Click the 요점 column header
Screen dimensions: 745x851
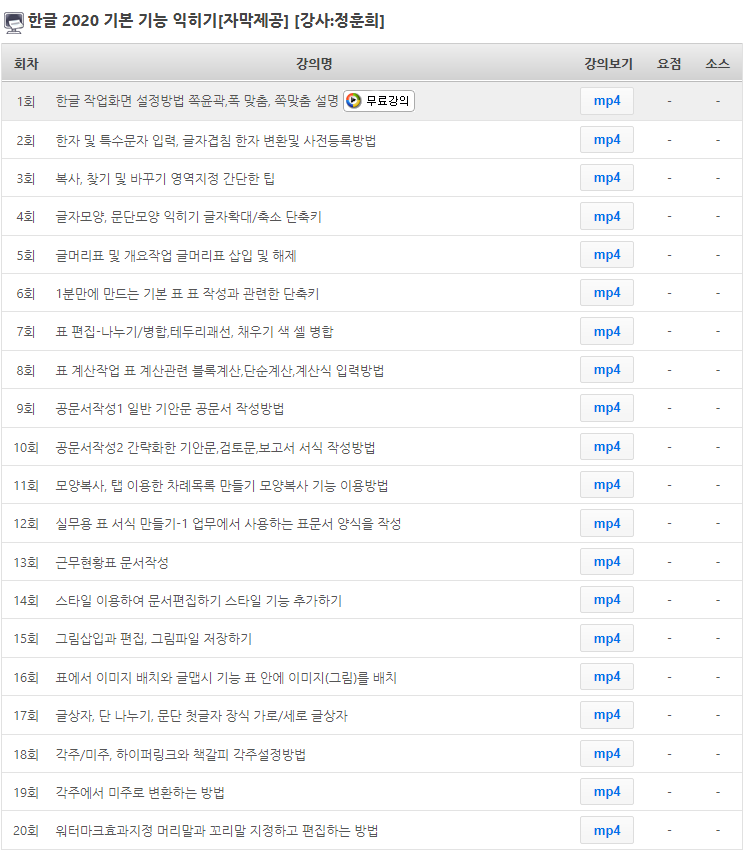point(669,64)
